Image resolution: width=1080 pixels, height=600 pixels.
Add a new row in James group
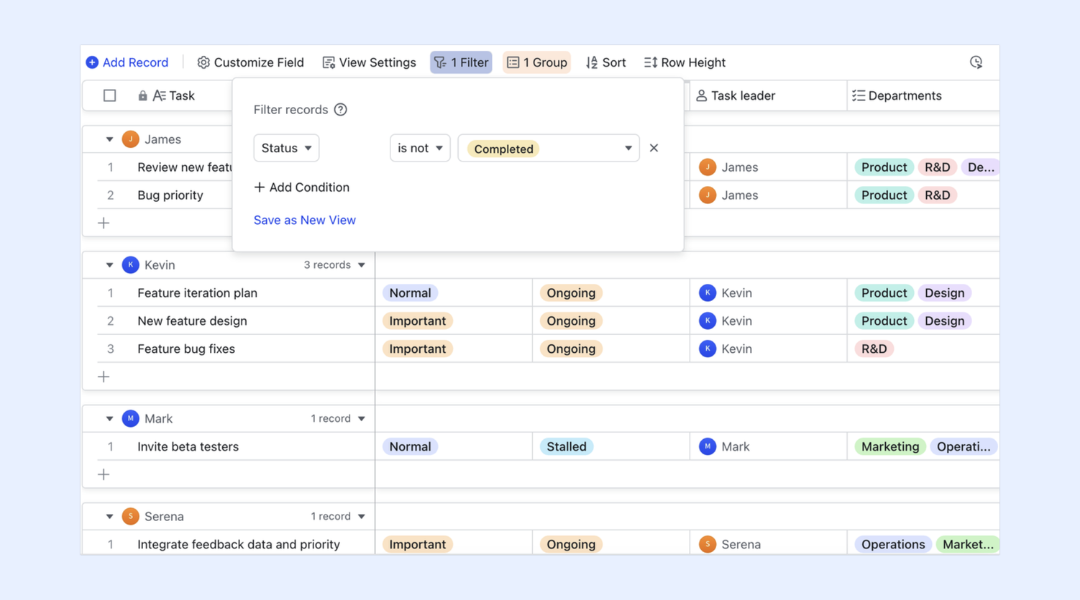click(103, 223)
